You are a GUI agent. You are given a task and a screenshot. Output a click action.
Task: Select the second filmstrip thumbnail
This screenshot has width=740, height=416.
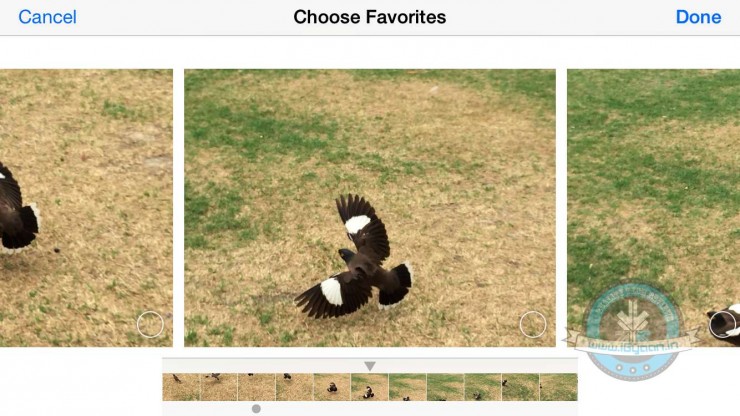click(219, 387)
